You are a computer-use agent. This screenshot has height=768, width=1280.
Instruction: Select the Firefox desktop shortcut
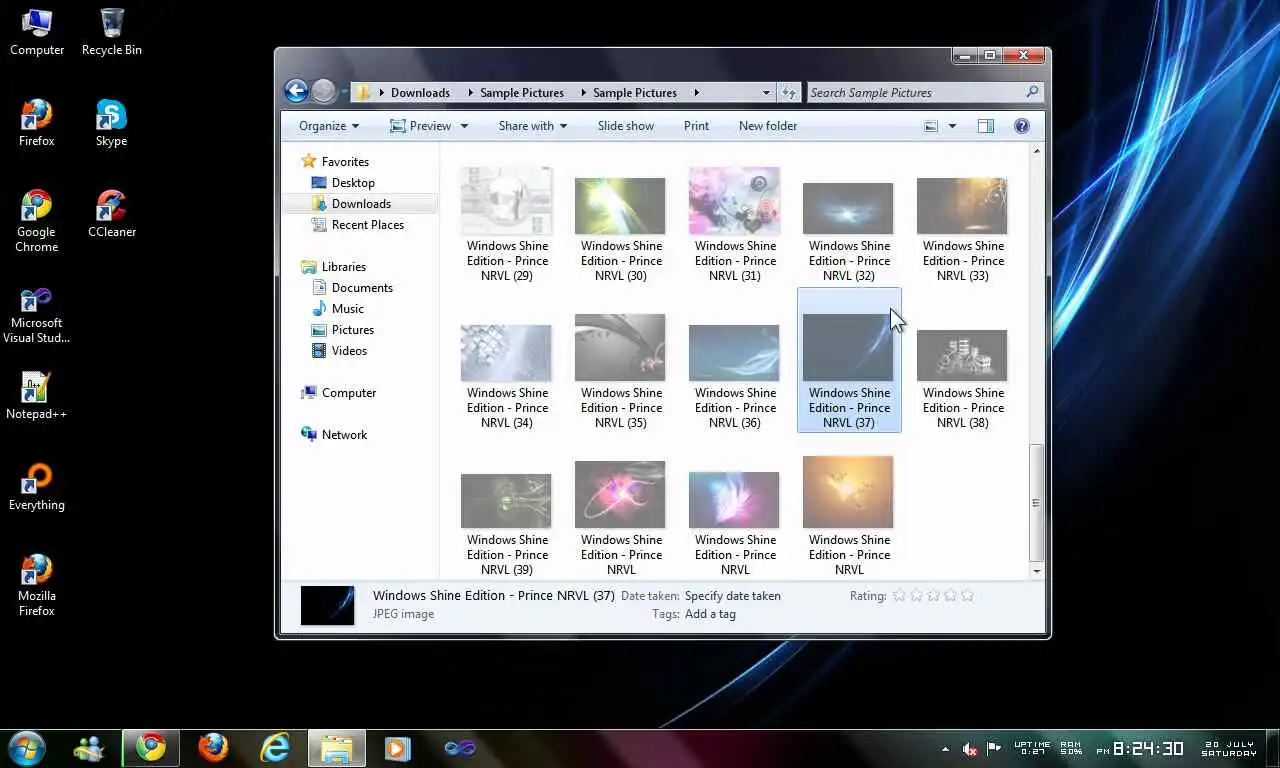tap(37, 123)
